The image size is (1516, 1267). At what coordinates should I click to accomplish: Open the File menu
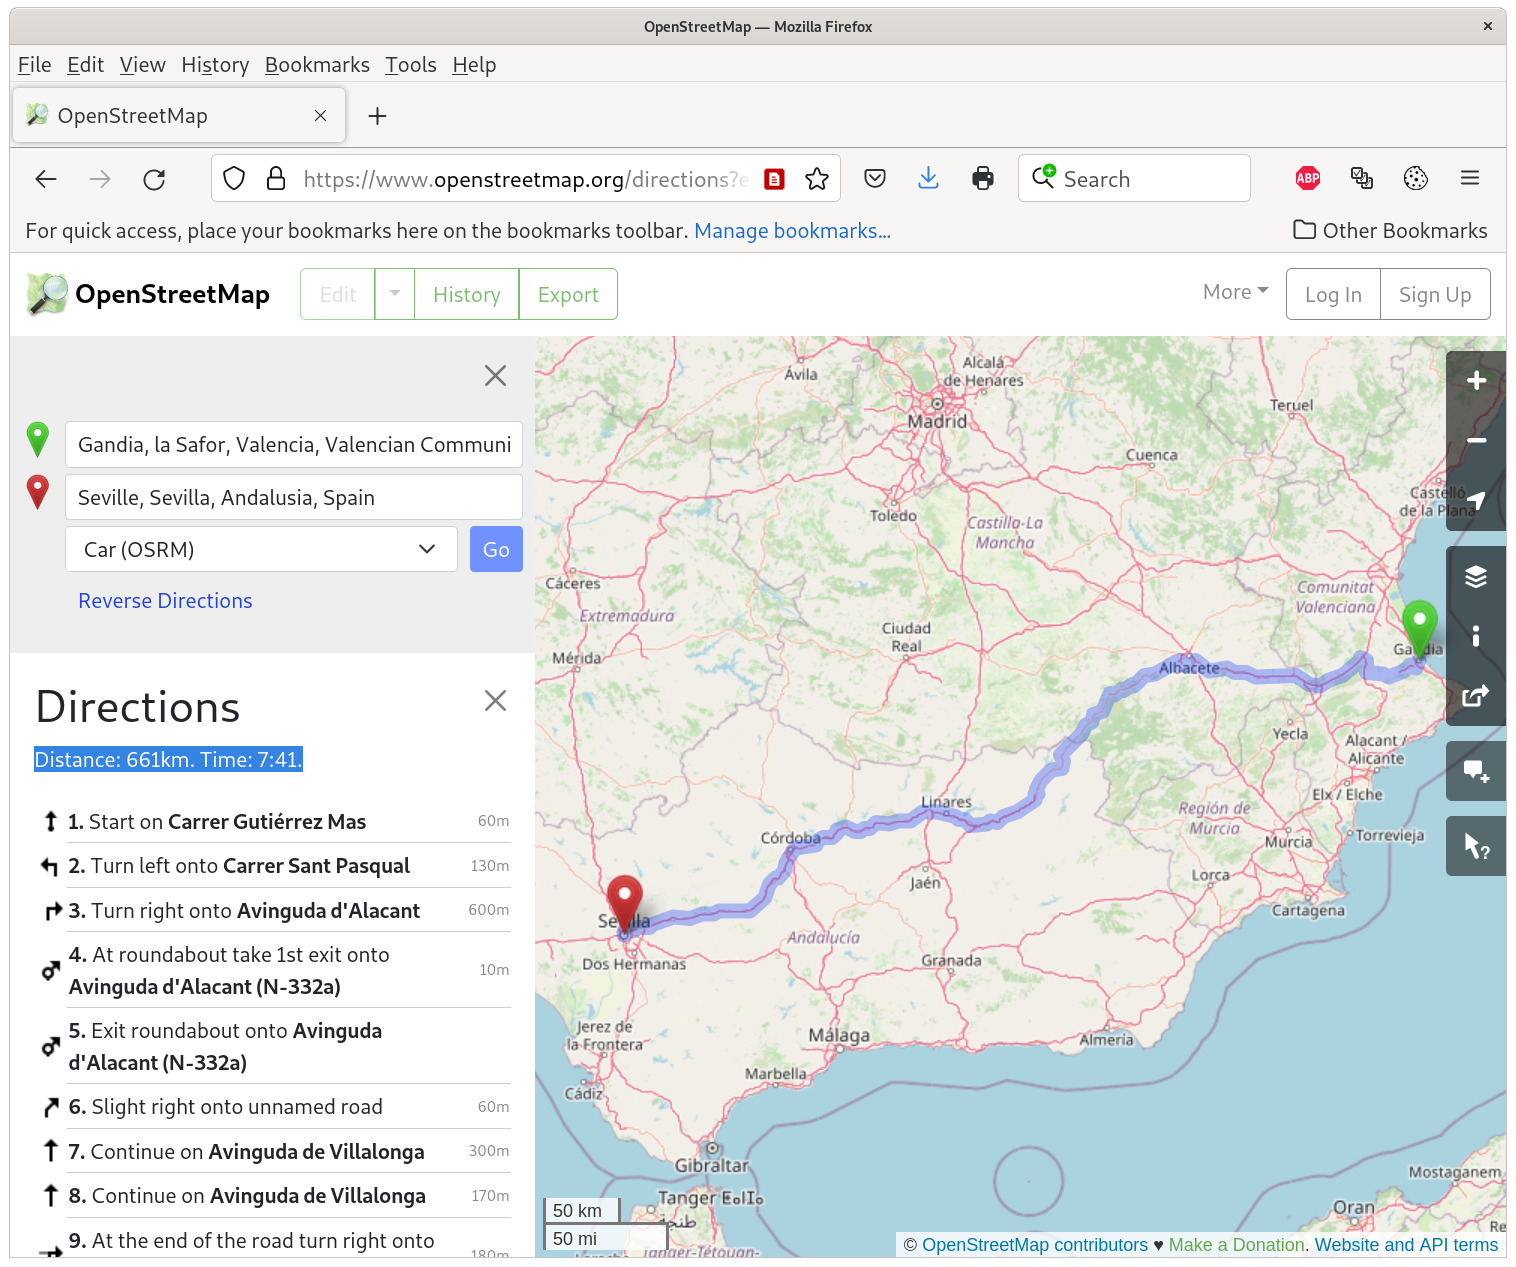pos(34,65)
